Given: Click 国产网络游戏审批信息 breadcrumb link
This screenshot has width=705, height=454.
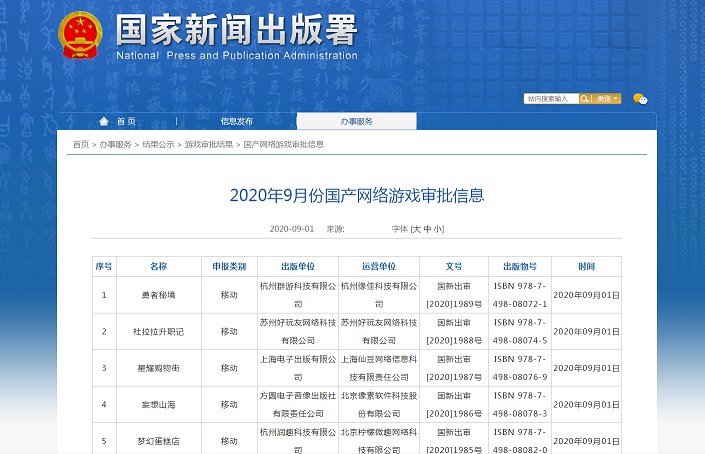Looking at the screenshot, I should tap(284, 144).
